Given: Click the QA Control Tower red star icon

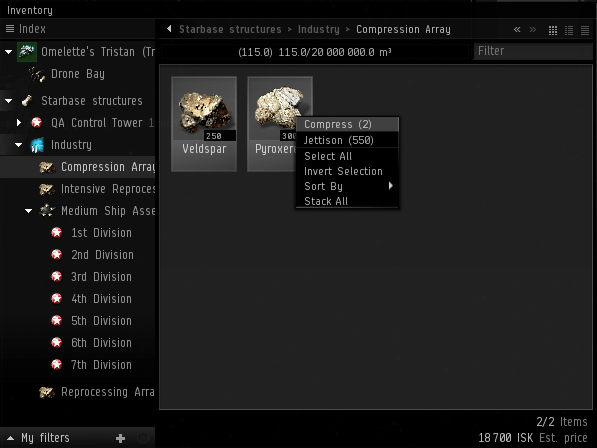Looking at the screenshot, I should [37, 123].
